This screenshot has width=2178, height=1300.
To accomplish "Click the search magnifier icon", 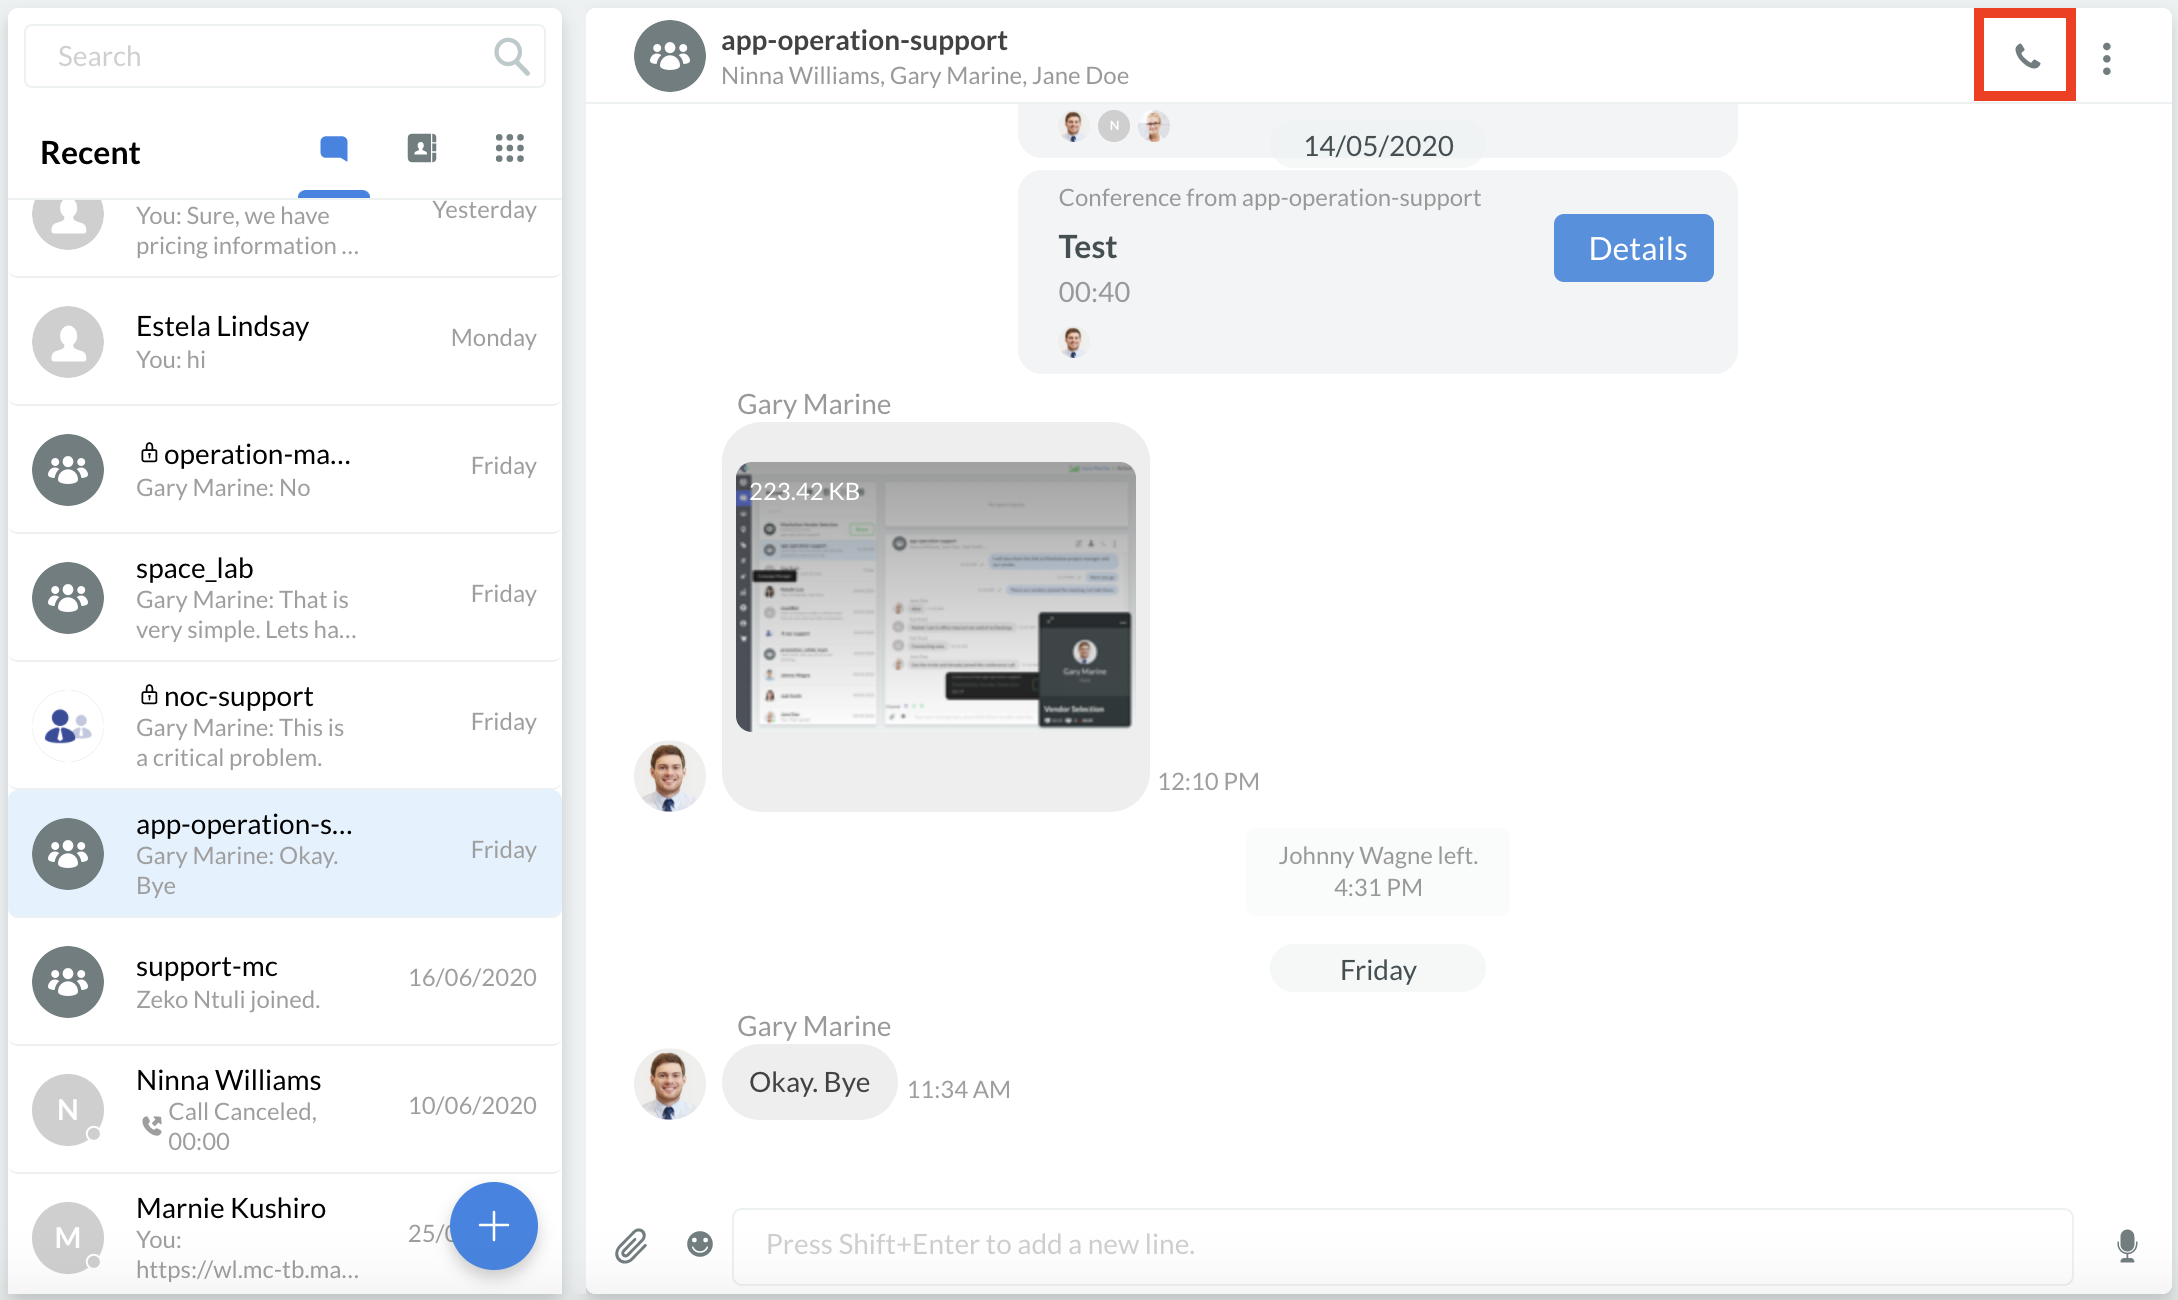I will [x=511, y=56].
